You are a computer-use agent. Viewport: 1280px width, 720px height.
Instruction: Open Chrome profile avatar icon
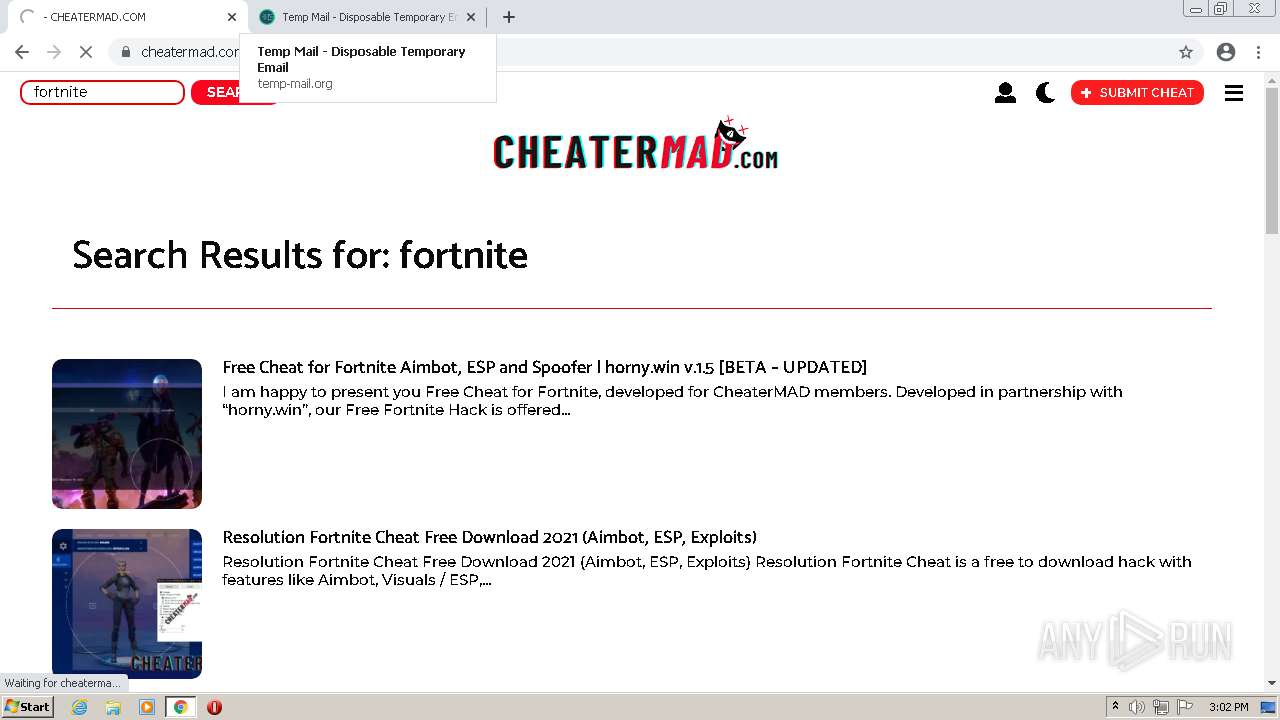coord(1226,52)
